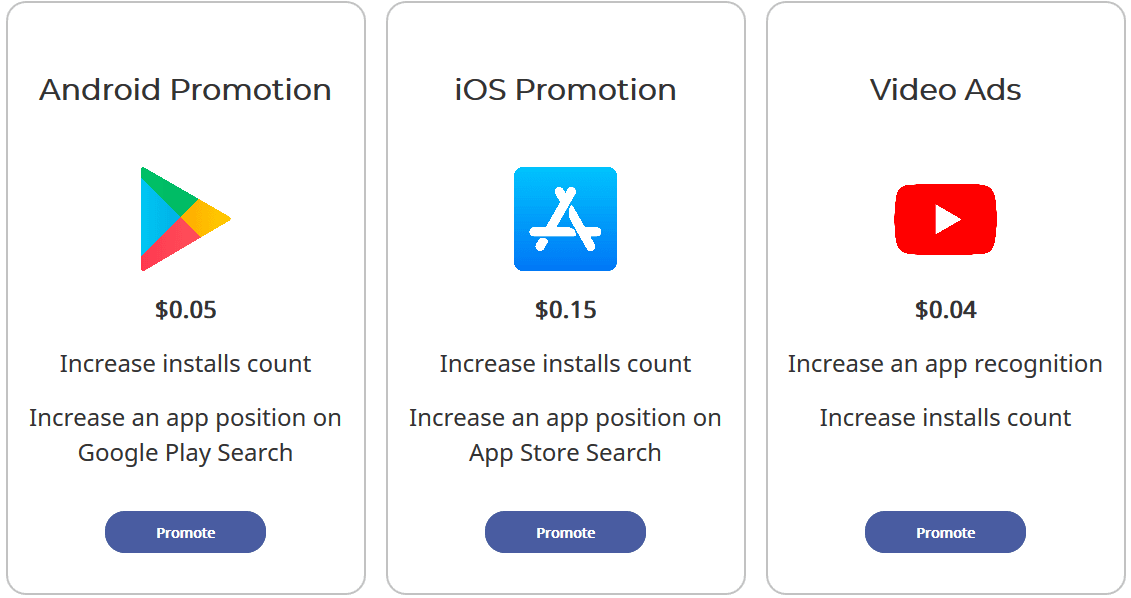
Task: Click iOS card's Increase installs count text
Action: 566,364
